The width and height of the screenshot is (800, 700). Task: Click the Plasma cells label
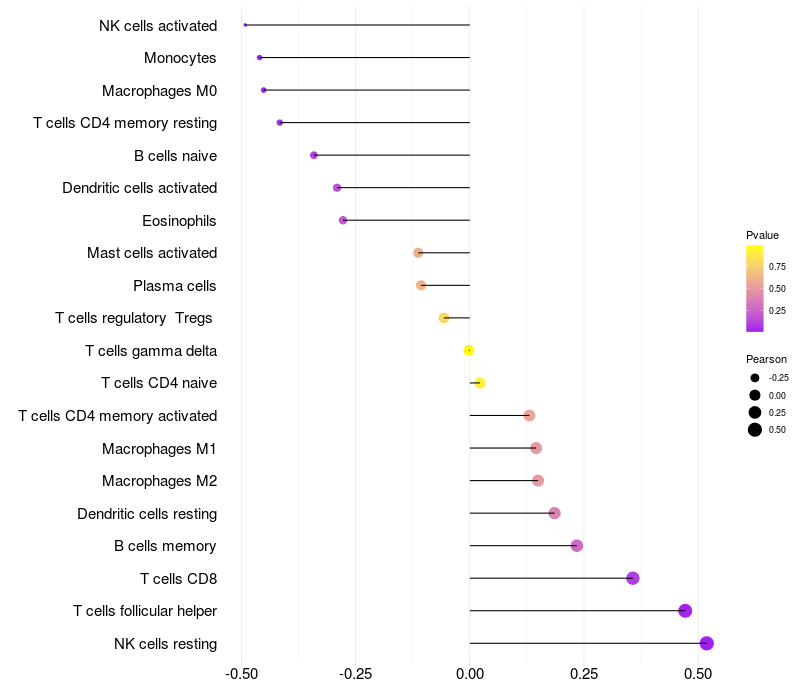click(175, 286)
